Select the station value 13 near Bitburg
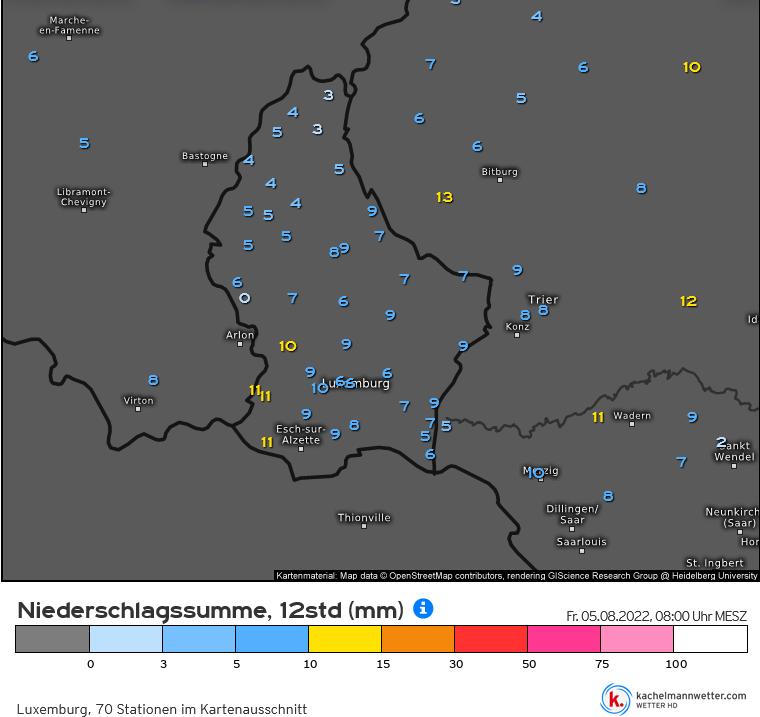Image resolution: width=760 pixels, height=717 pixels. 444,197
